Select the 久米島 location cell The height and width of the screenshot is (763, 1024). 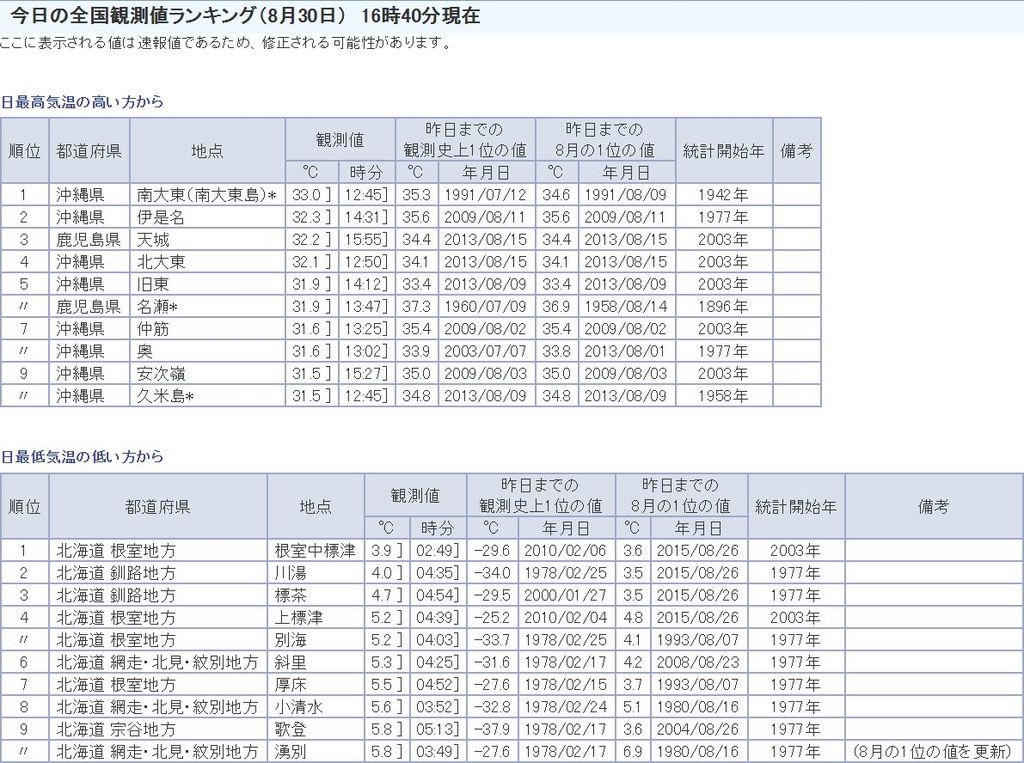pos(164,396)
